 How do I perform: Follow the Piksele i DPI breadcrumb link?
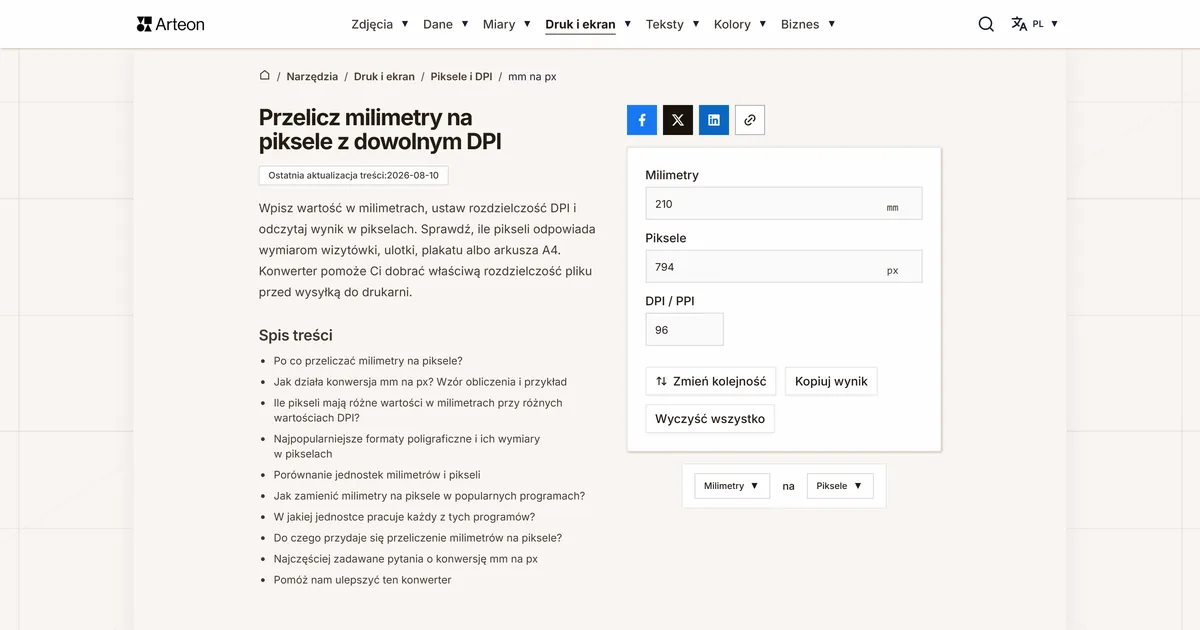click(461, 76)
